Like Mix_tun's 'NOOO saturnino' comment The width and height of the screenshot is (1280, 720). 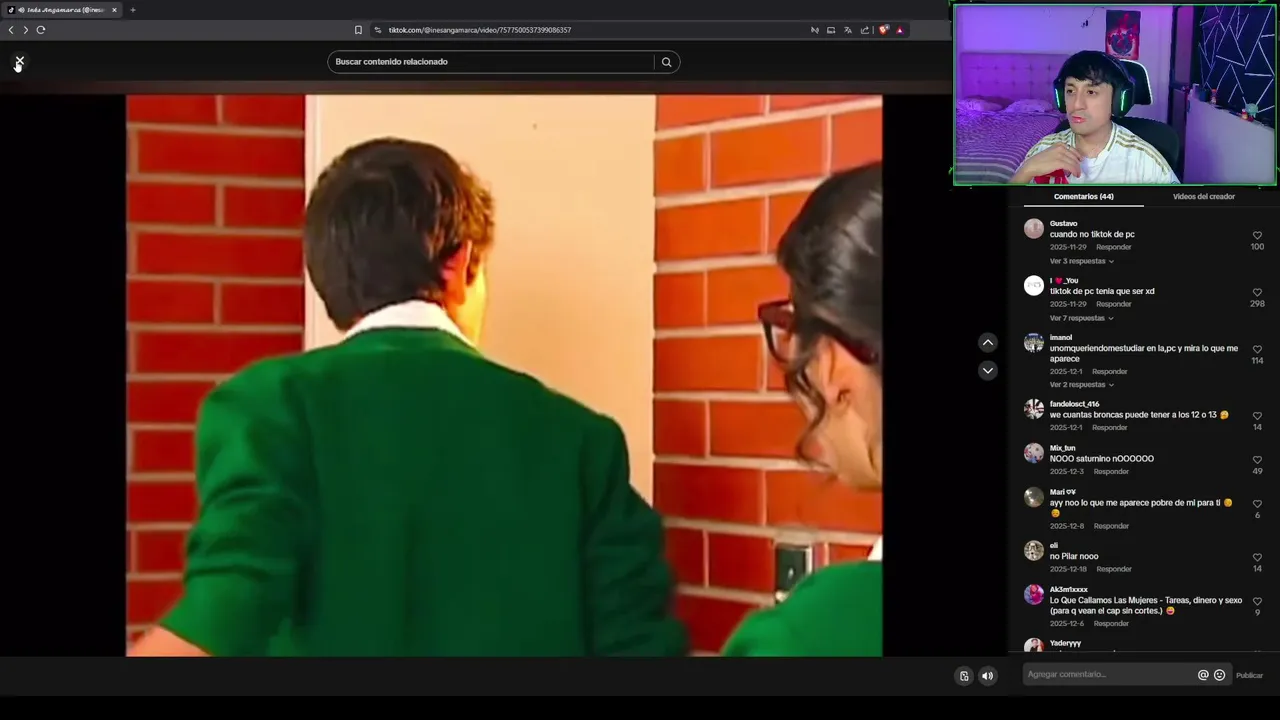[x=1257, y=460]
